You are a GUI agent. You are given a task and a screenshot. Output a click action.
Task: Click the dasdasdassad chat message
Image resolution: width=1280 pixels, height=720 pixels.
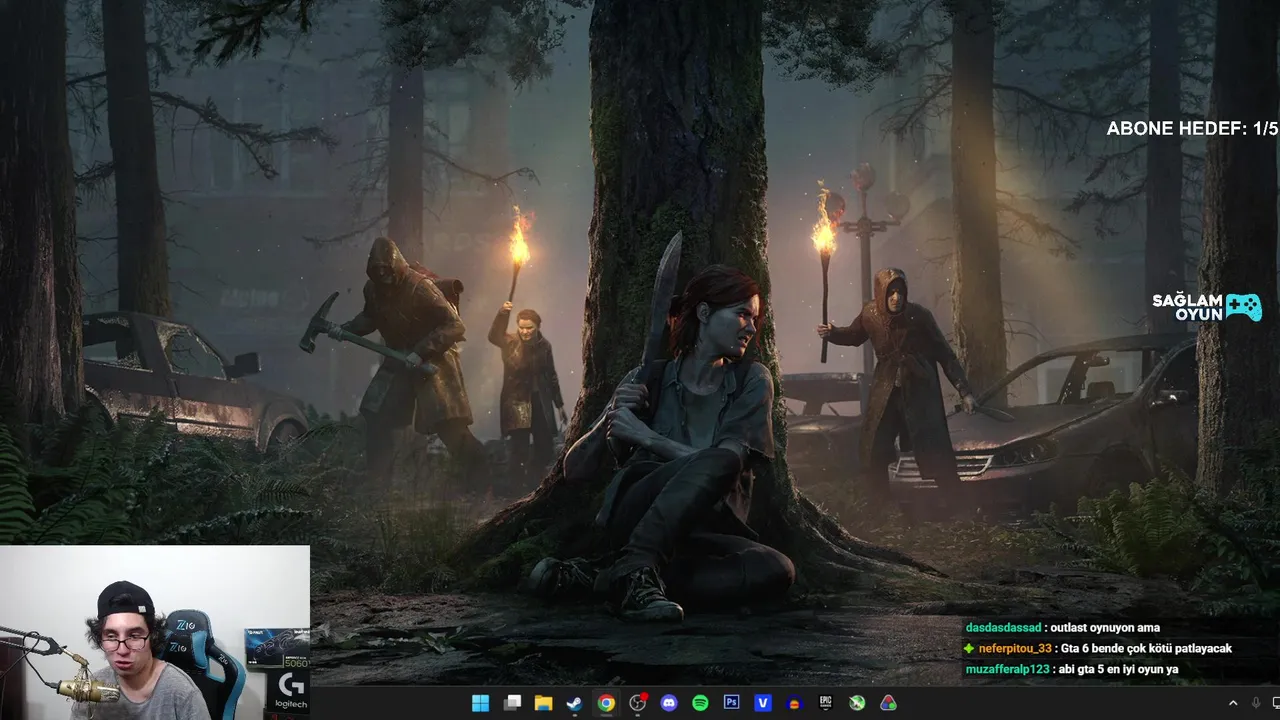[x=1062, y=628]
